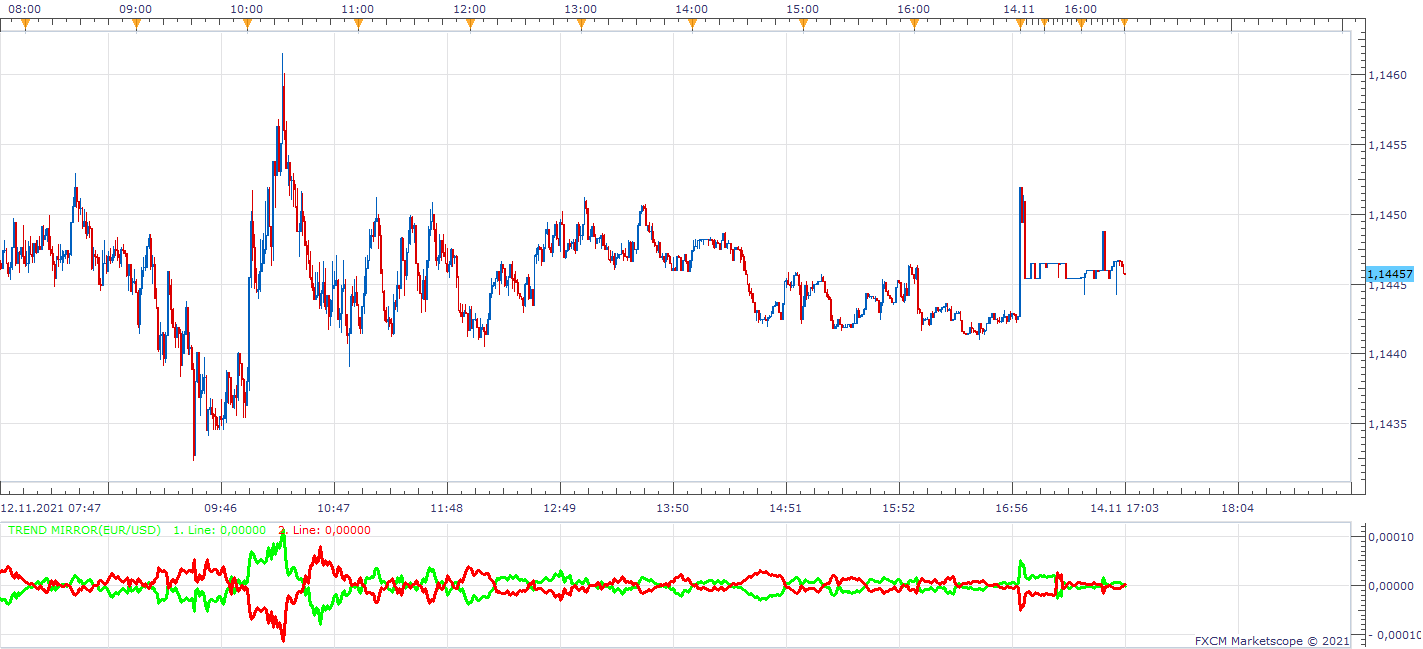Click the 12.11.2021 07:47 date label
Viewport: 1423px width, 649px height.
click(x=51, y=508)
